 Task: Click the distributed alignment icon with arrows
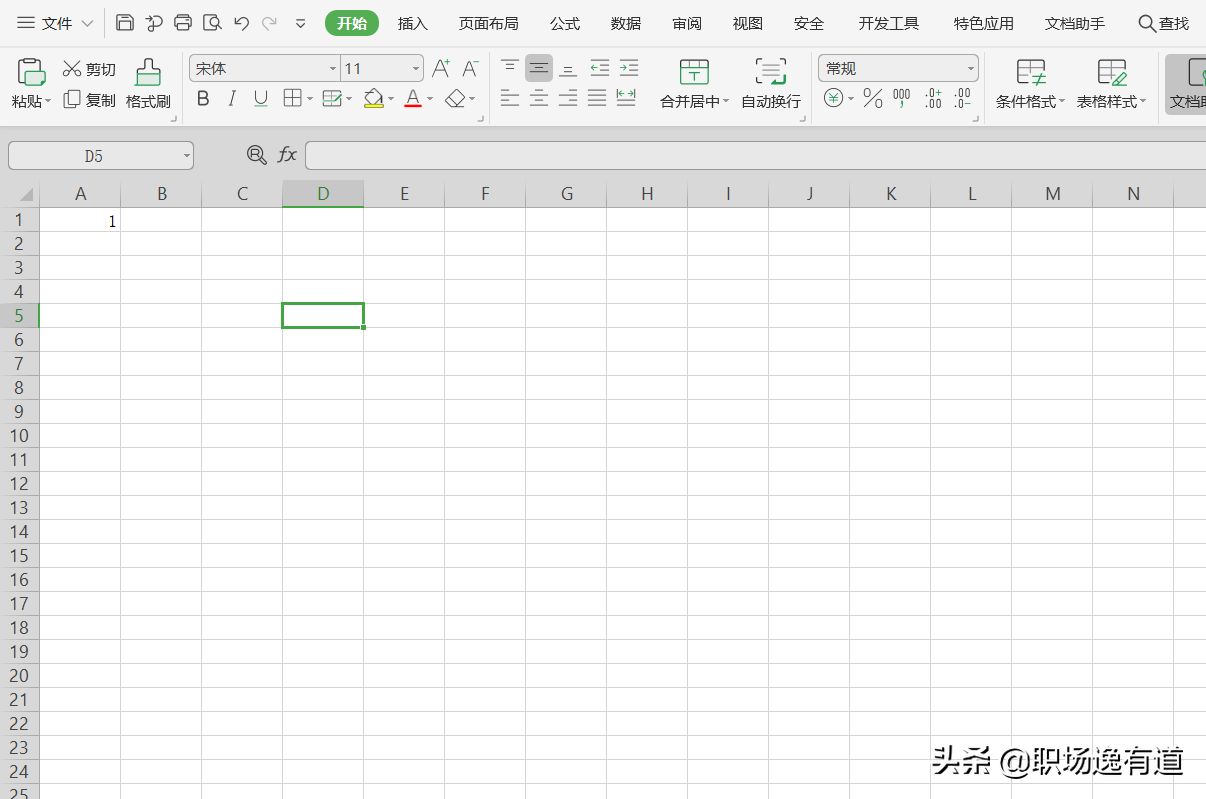pyautogui.click(x=626, y=97)
